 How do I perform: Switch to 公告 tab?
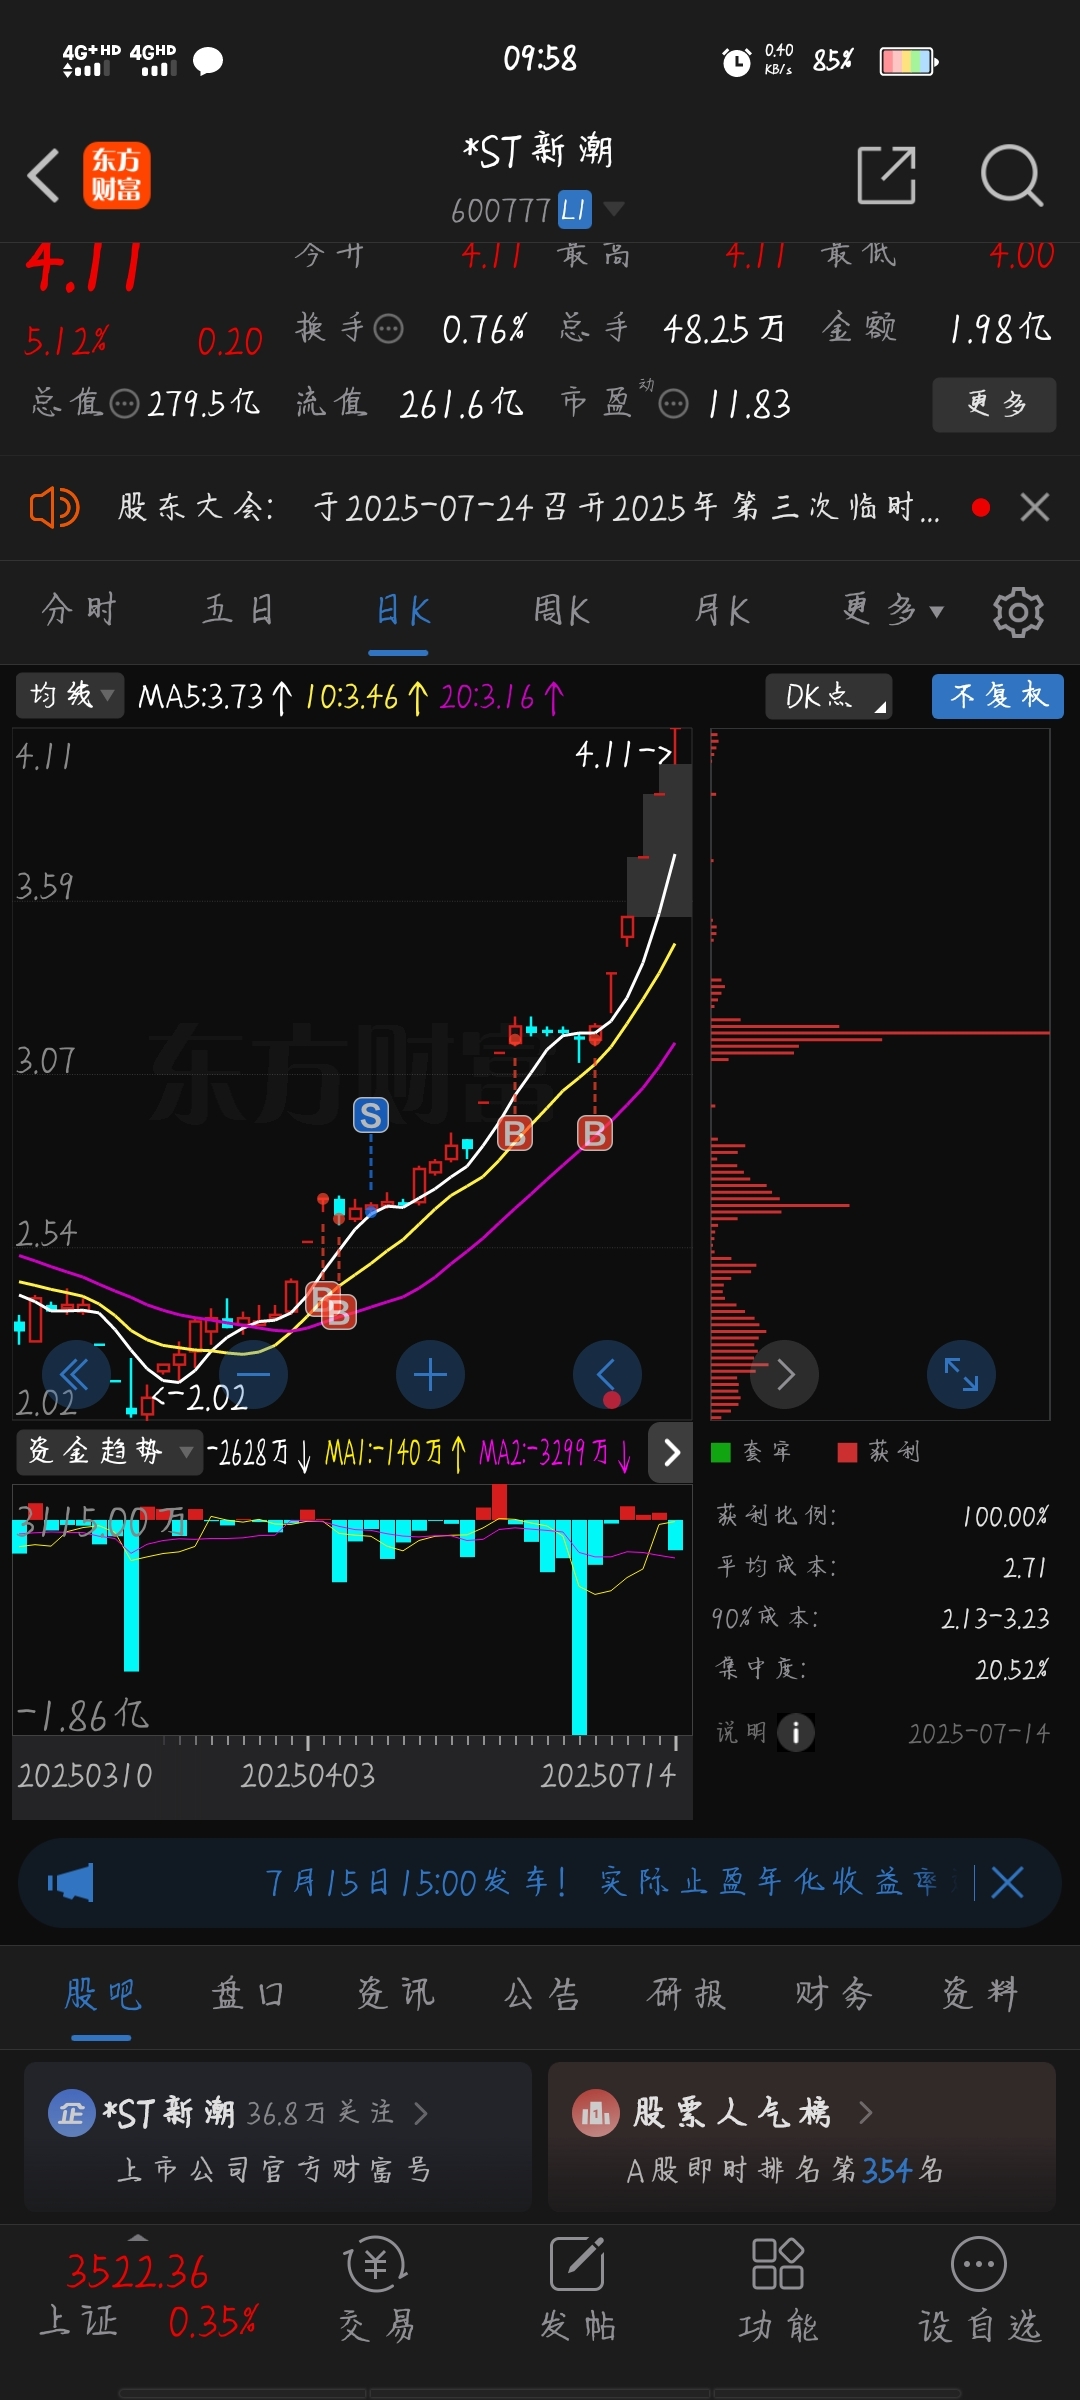coord(541,1994)
